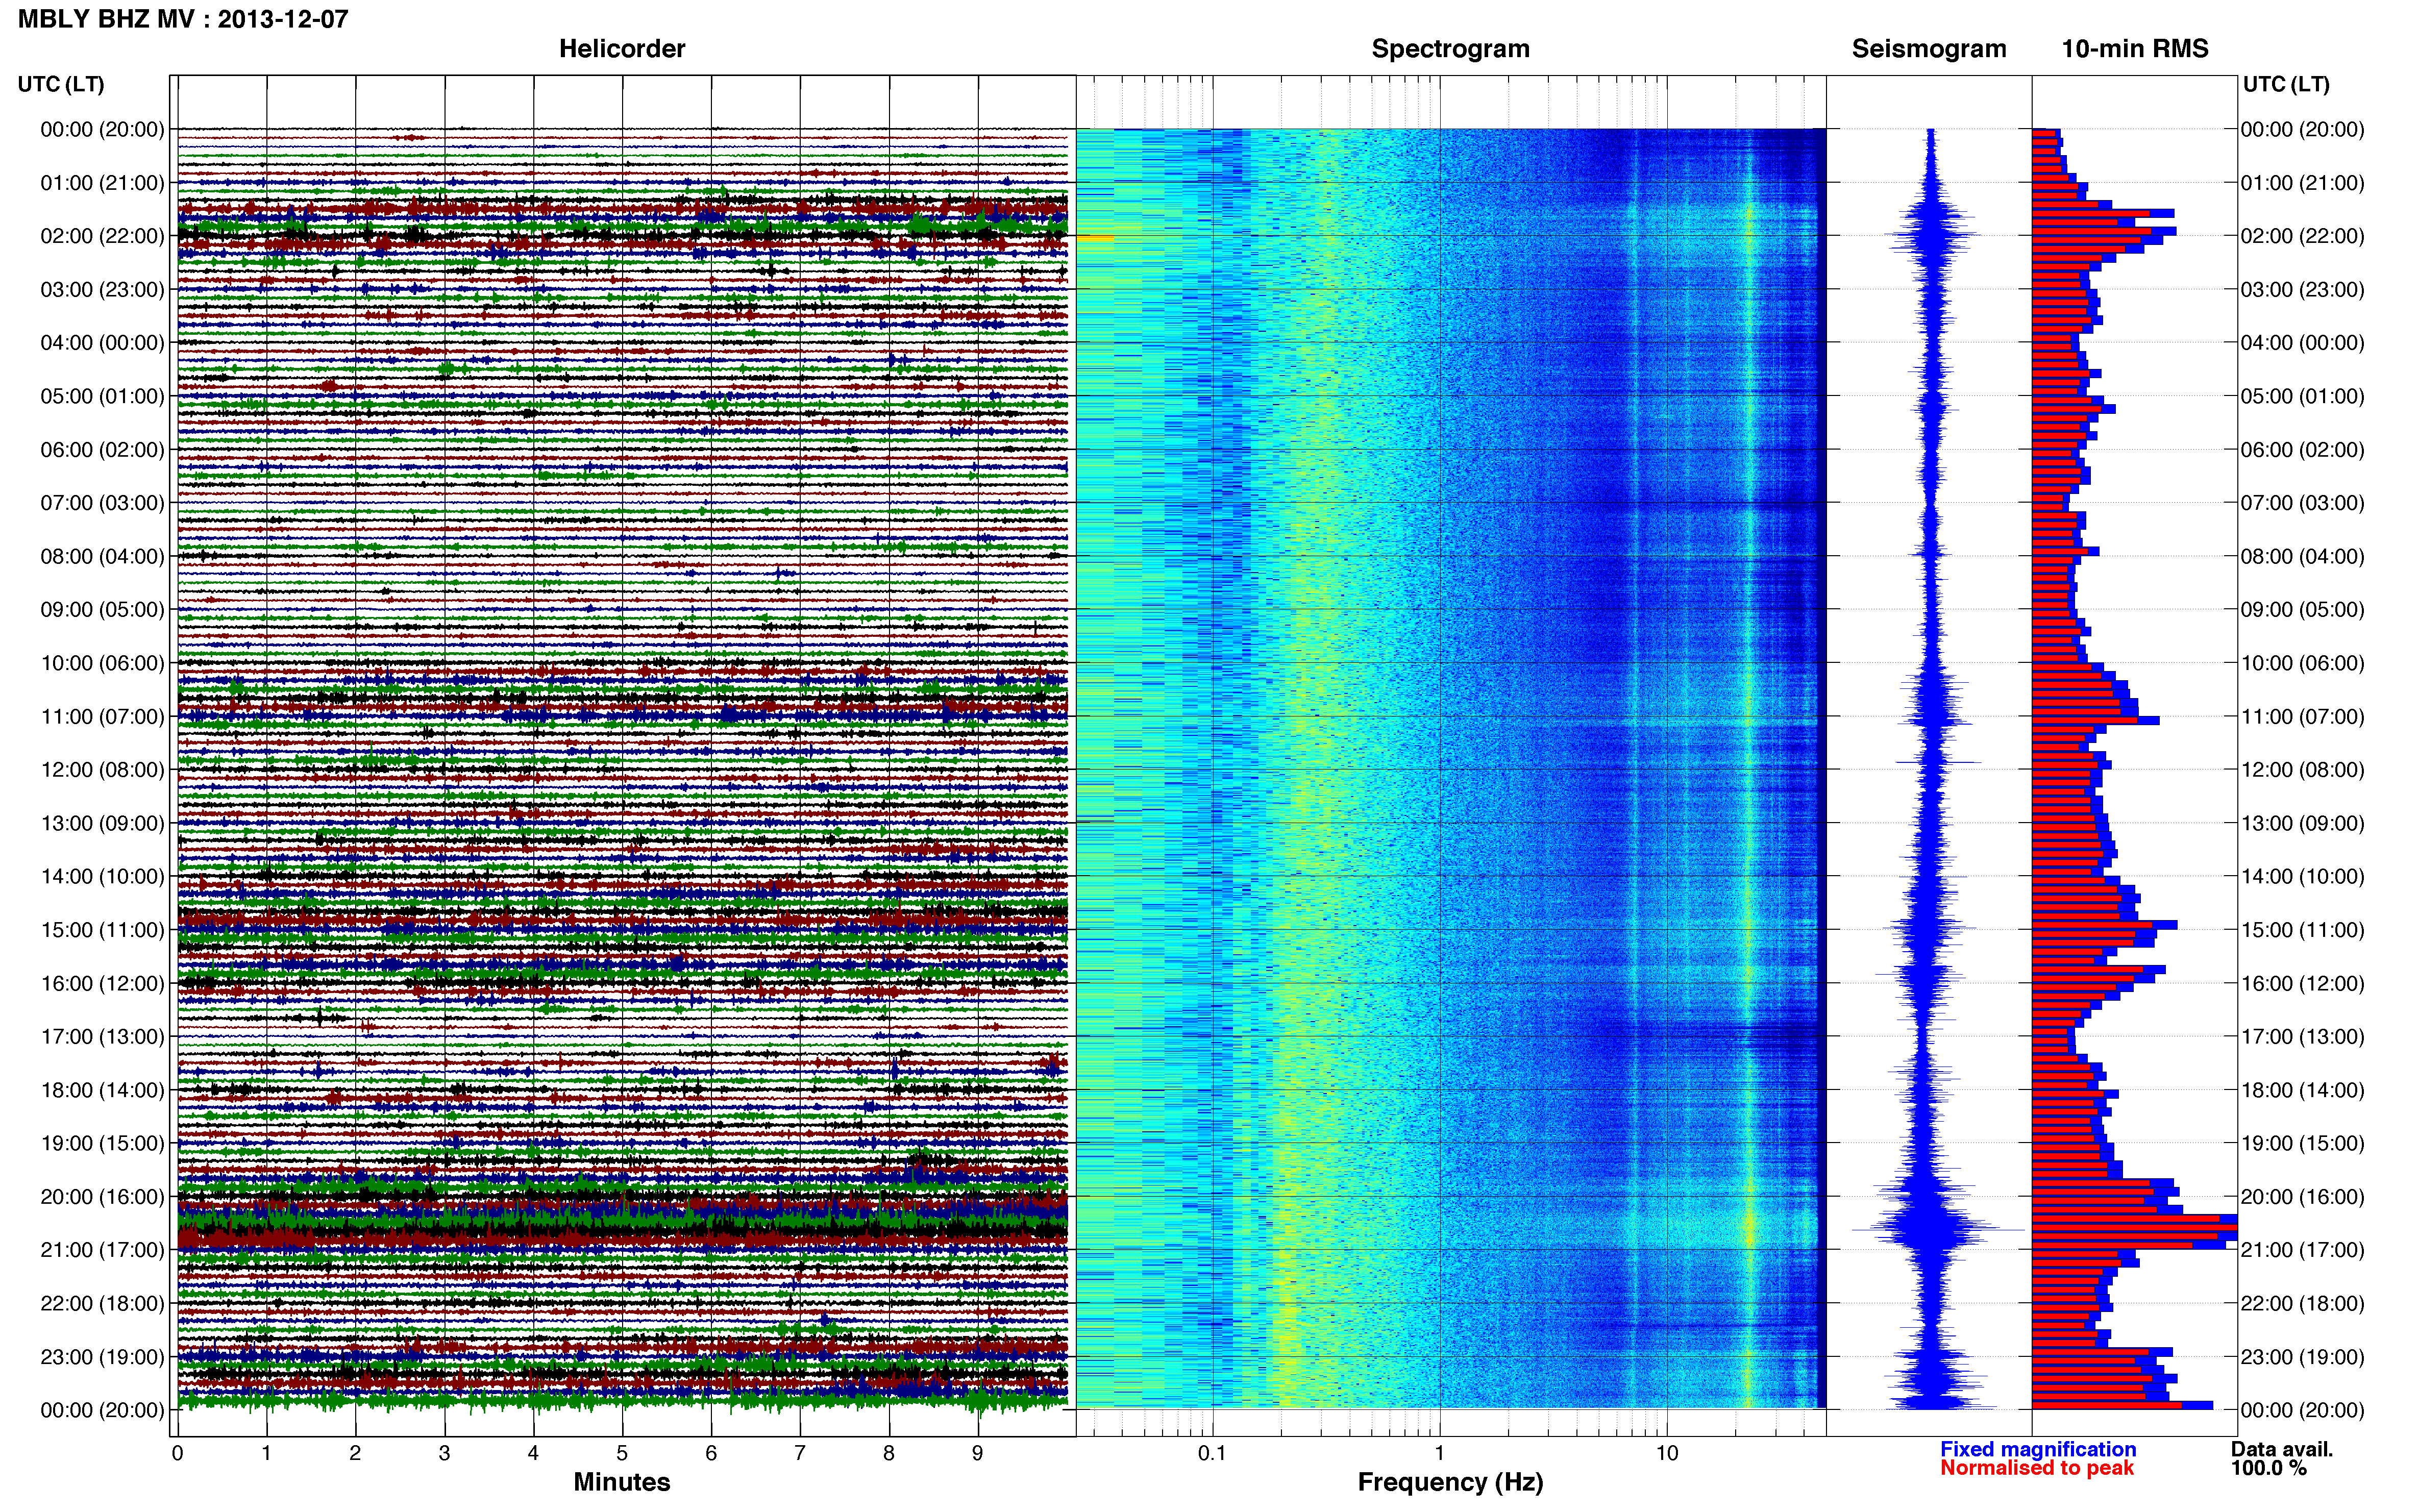
Task: Click the left '05:00 (01:00)' time label
Action: 102,396
